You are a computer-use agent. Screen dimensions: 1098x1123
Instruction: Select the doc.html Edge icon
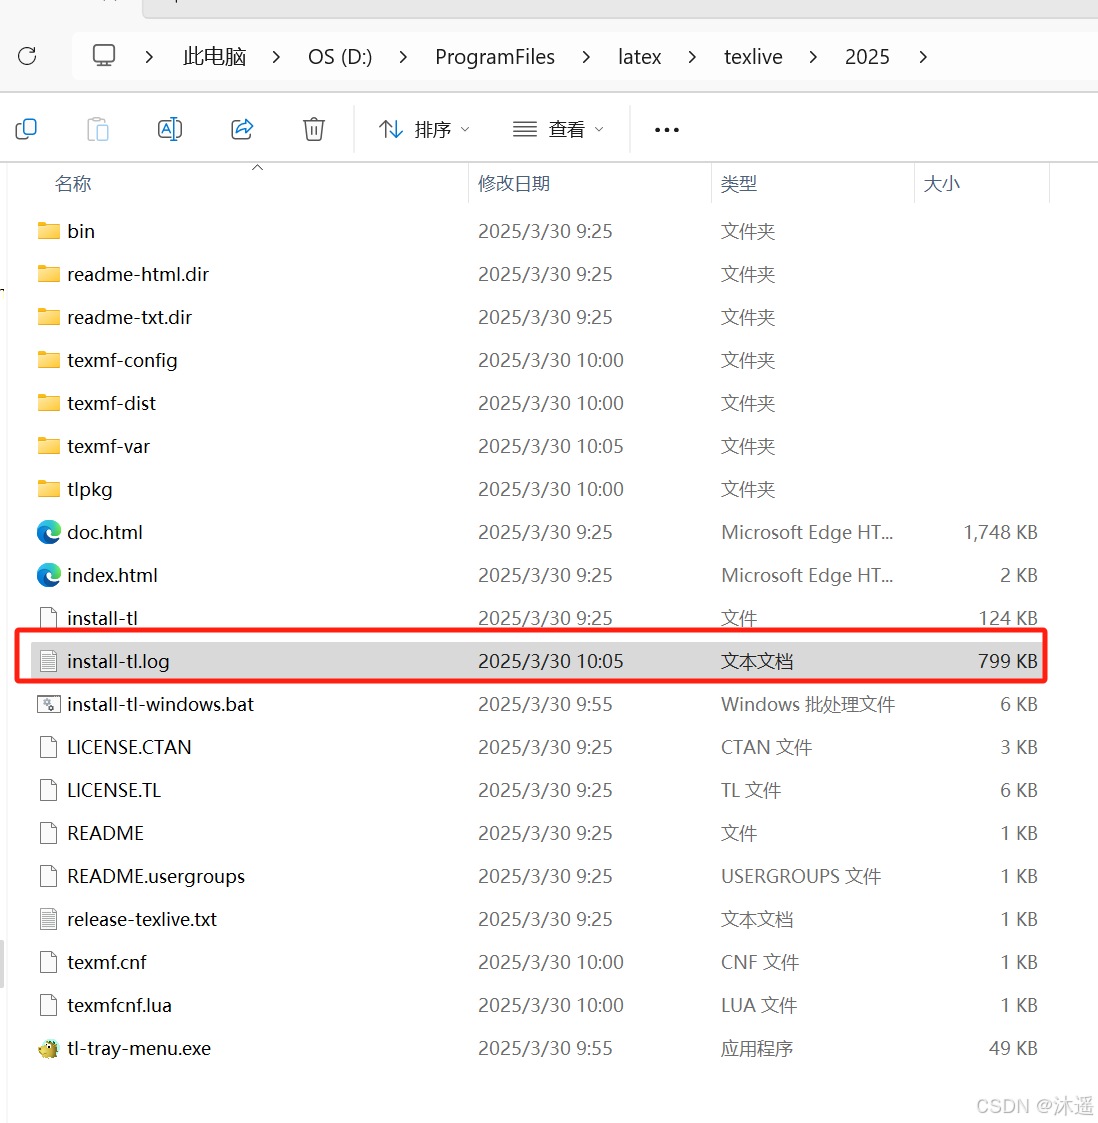49,532
